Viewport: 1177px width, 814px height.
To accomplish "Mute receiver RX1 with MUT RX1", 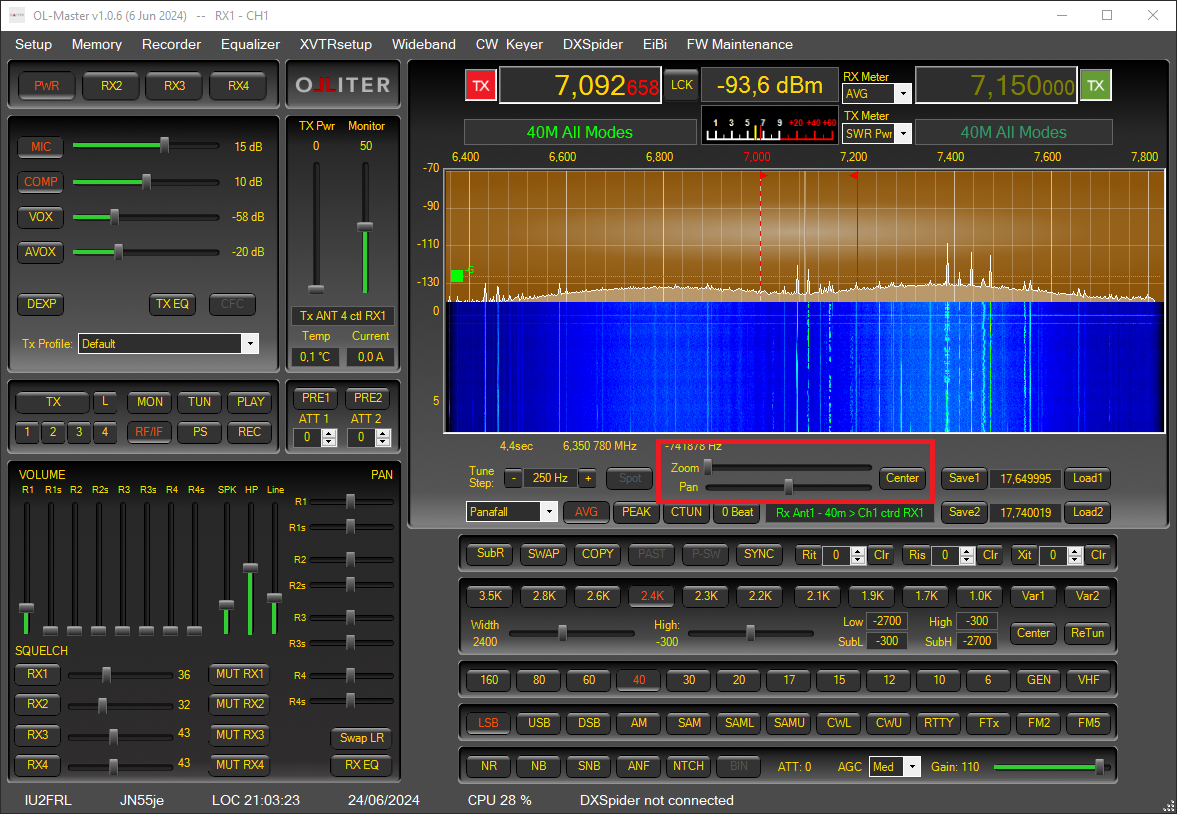I will tap(239, 674).
